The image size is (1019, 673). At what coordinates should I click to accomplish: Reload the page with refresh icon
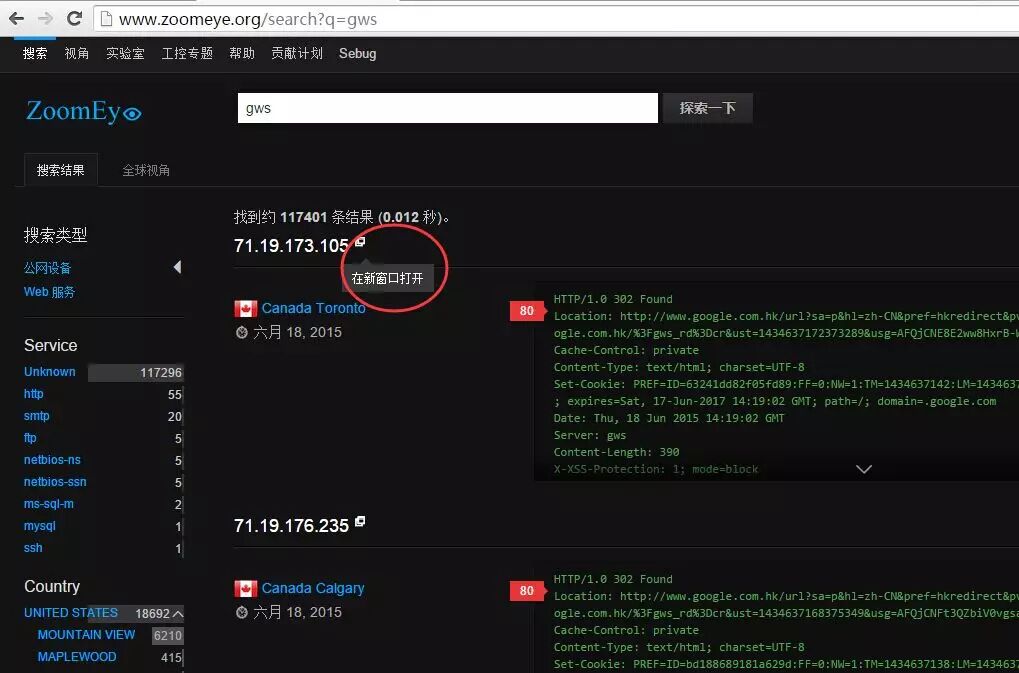coord(74,18)
